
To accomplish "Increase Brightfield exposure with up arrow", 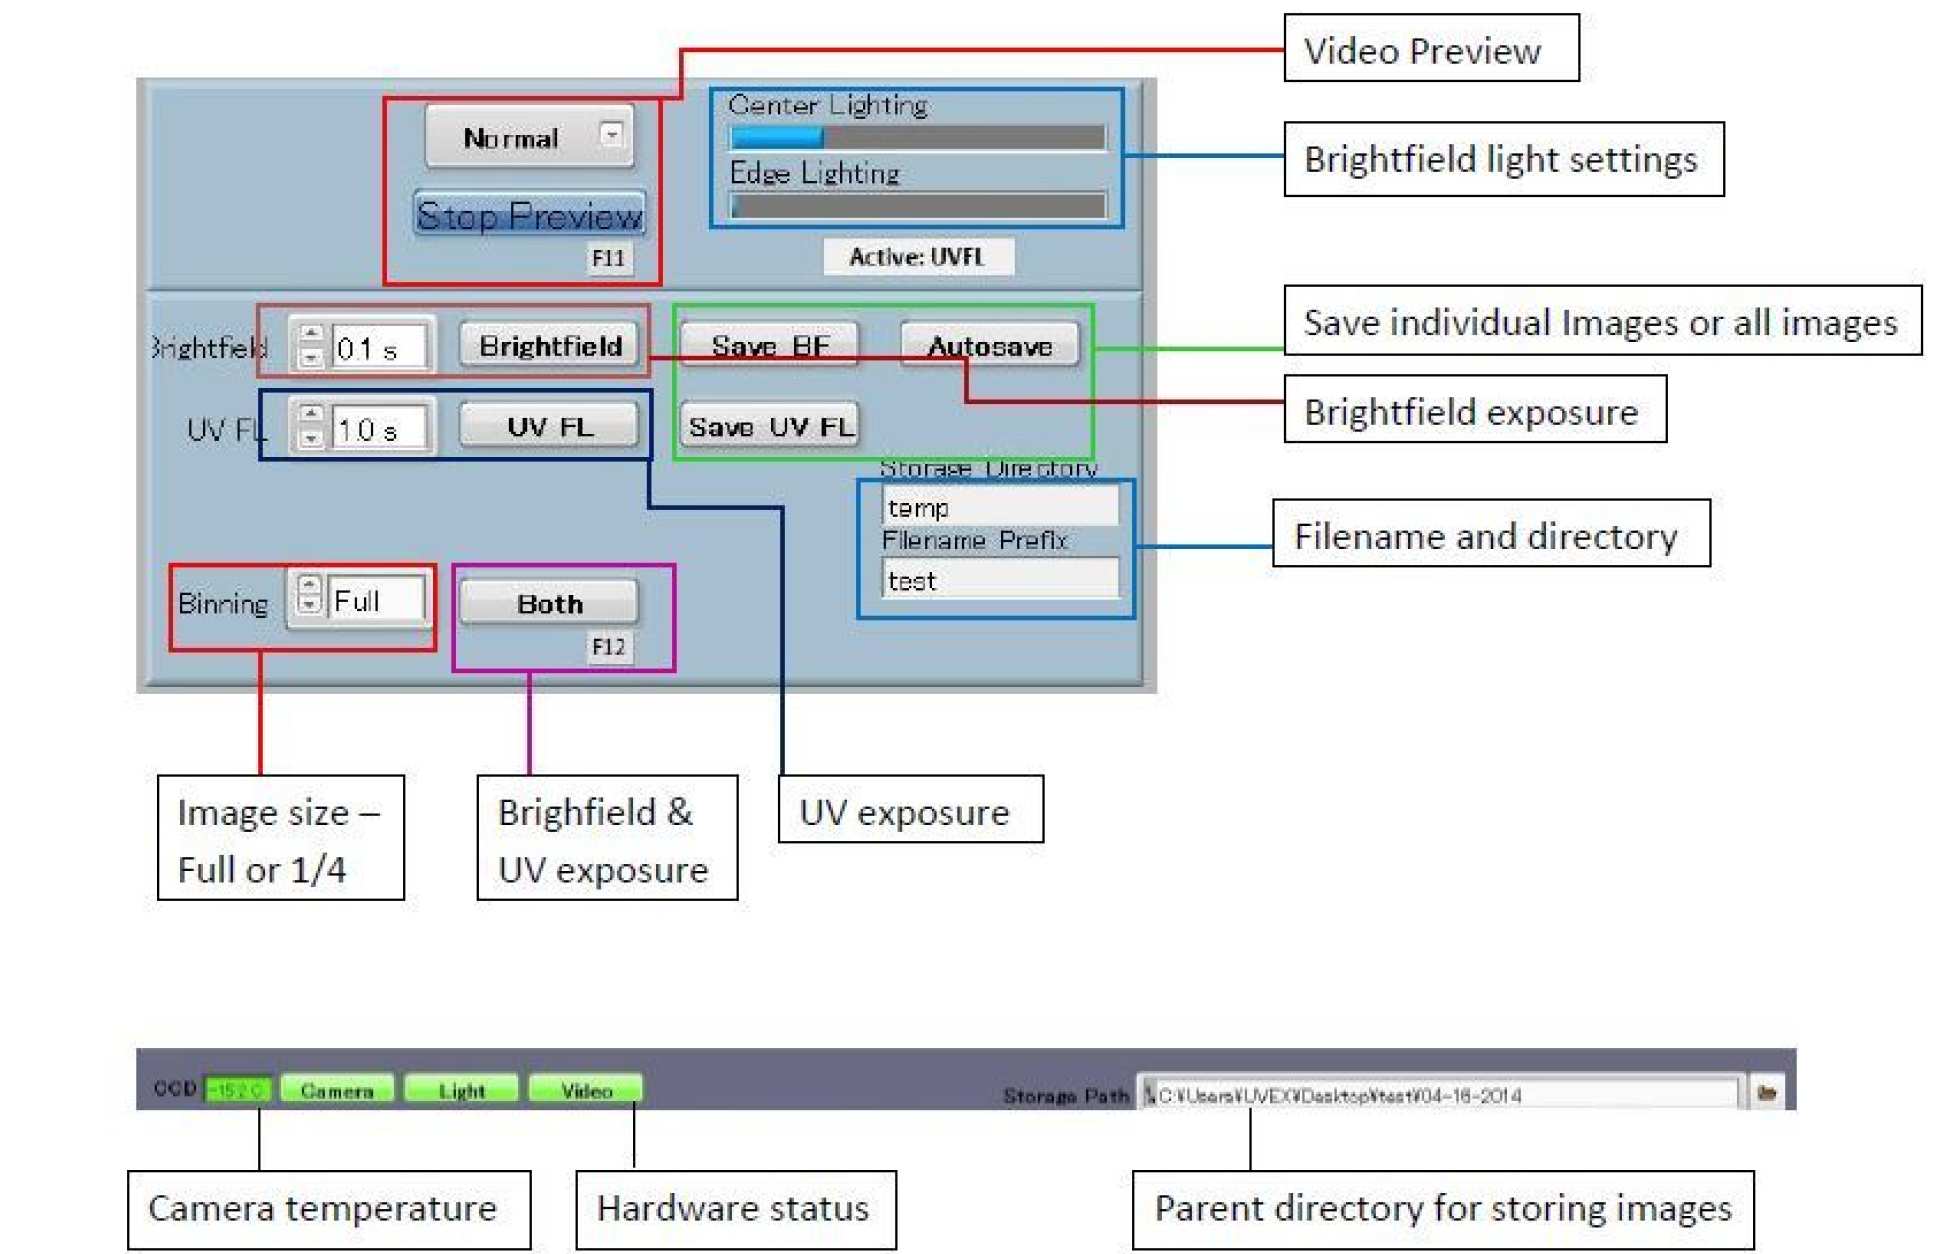I will (311, 334).
